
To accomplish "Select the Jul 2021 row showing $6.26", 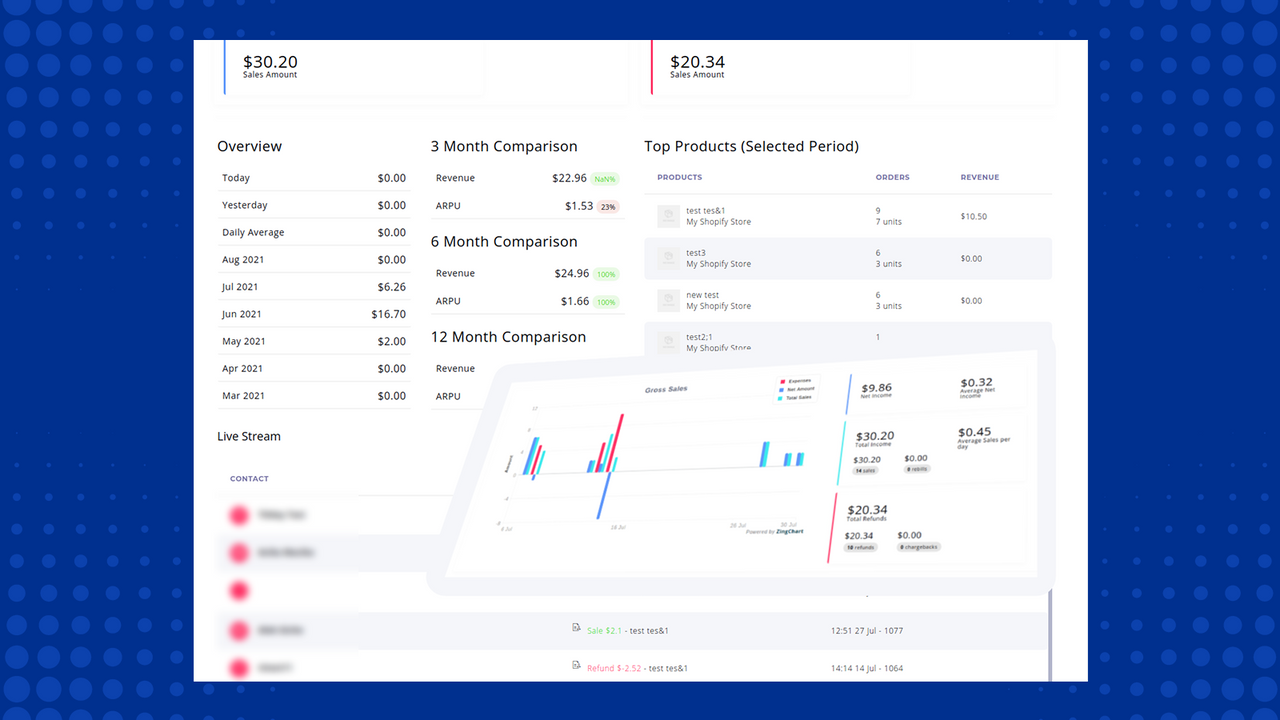I will [x=314, y=286].
